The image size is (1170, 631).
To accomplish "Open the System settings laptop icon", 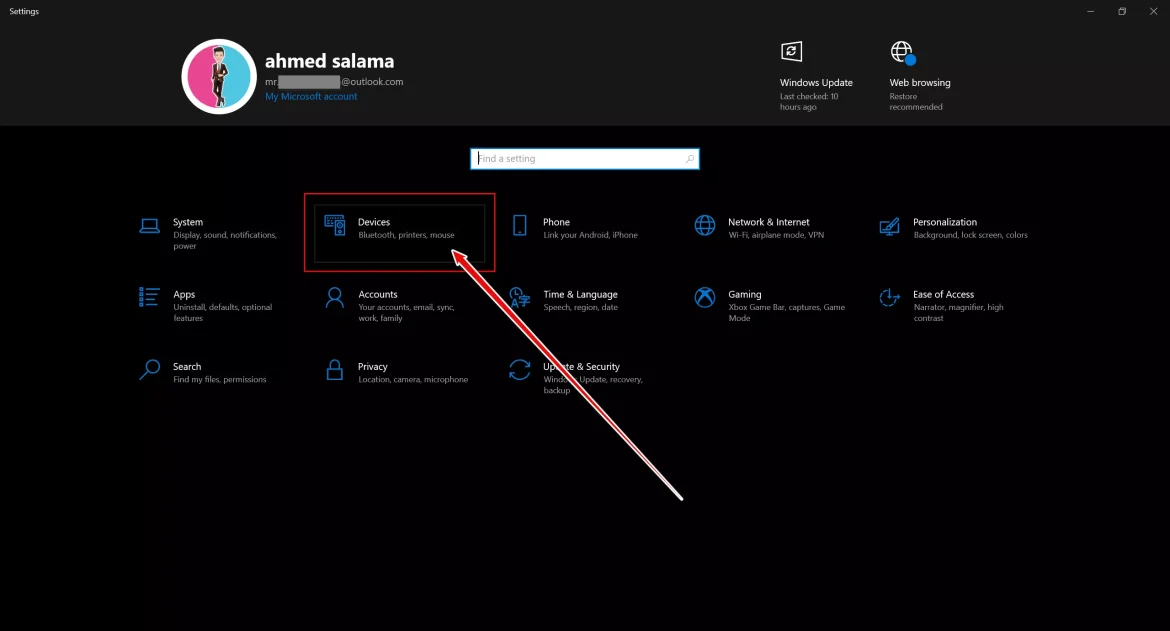I will coord(149,226).
